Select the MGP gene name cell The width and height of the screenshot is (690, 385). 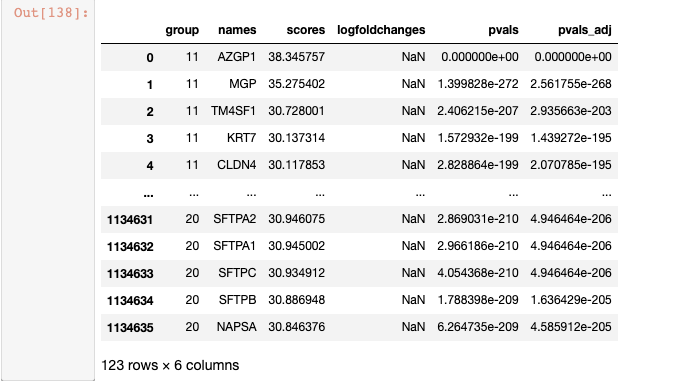coord(242,84)
